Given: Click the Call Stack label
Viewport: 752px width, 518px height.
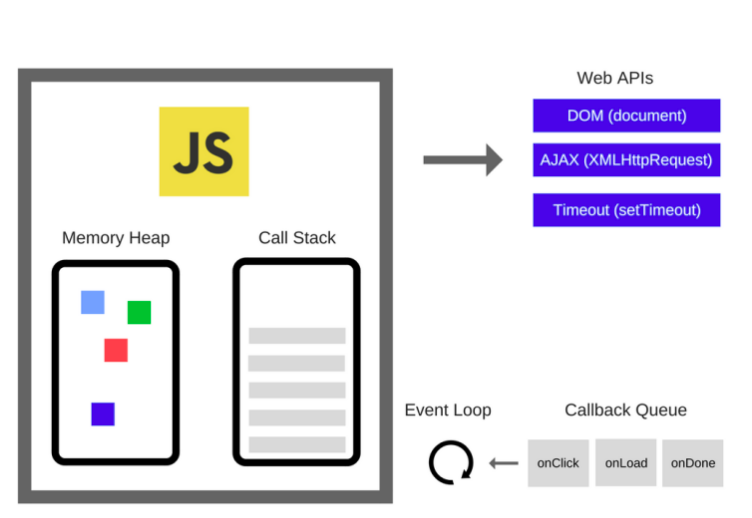Looking at the screenshot, I should (297, 237).
